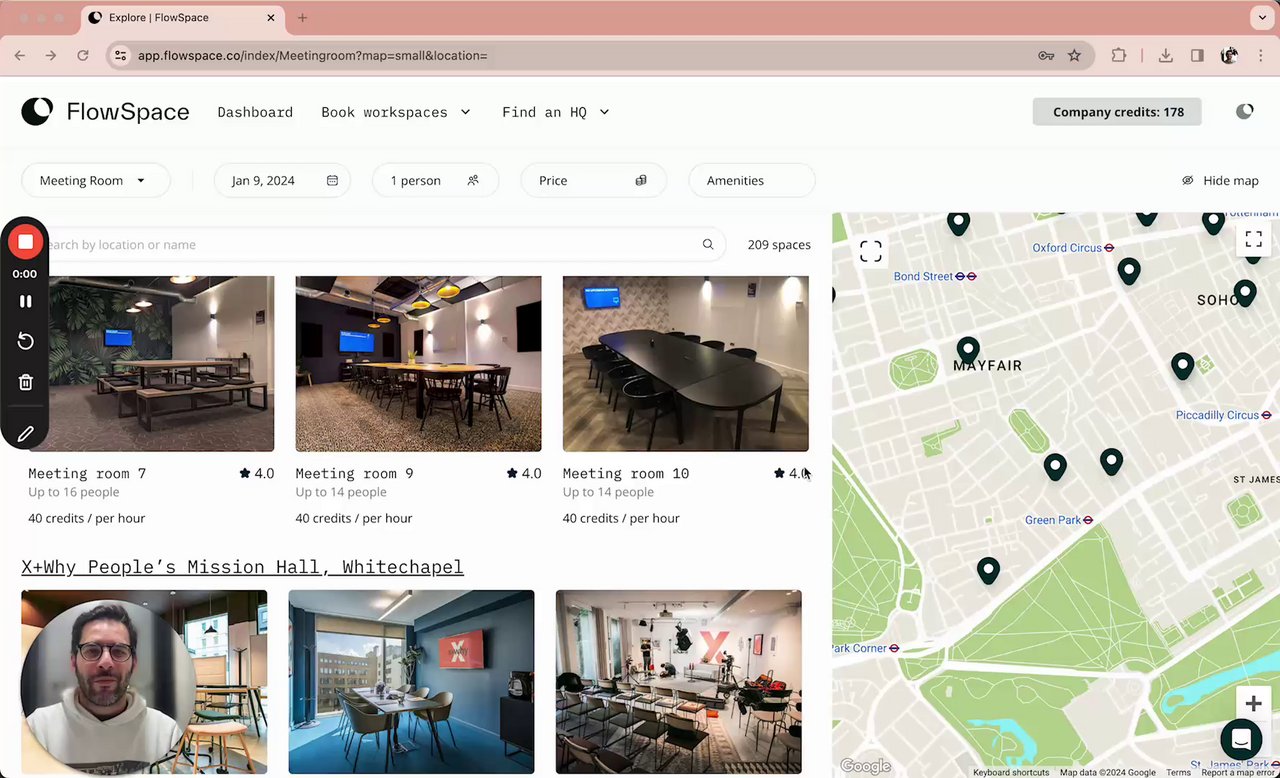Click the Meeting room 7 title

pos(87,473)
